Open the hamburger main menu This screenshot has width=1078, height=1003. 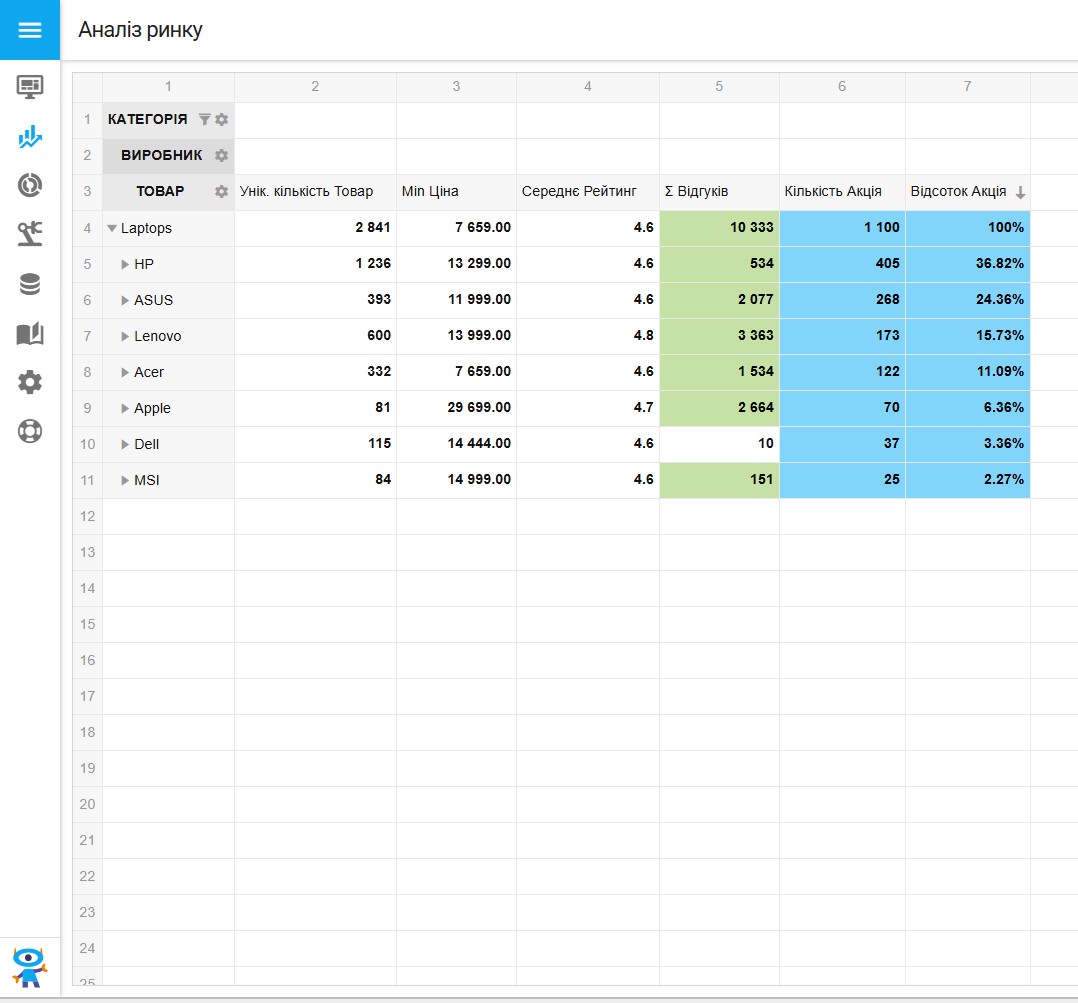coord(30,30)
